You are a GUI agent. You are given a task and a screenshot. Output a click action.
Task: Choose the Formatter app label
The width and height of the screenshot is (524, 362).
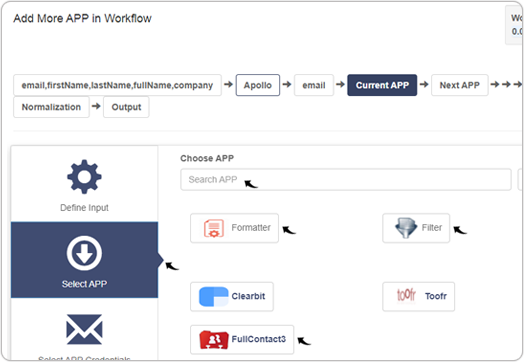click(251, 228)
